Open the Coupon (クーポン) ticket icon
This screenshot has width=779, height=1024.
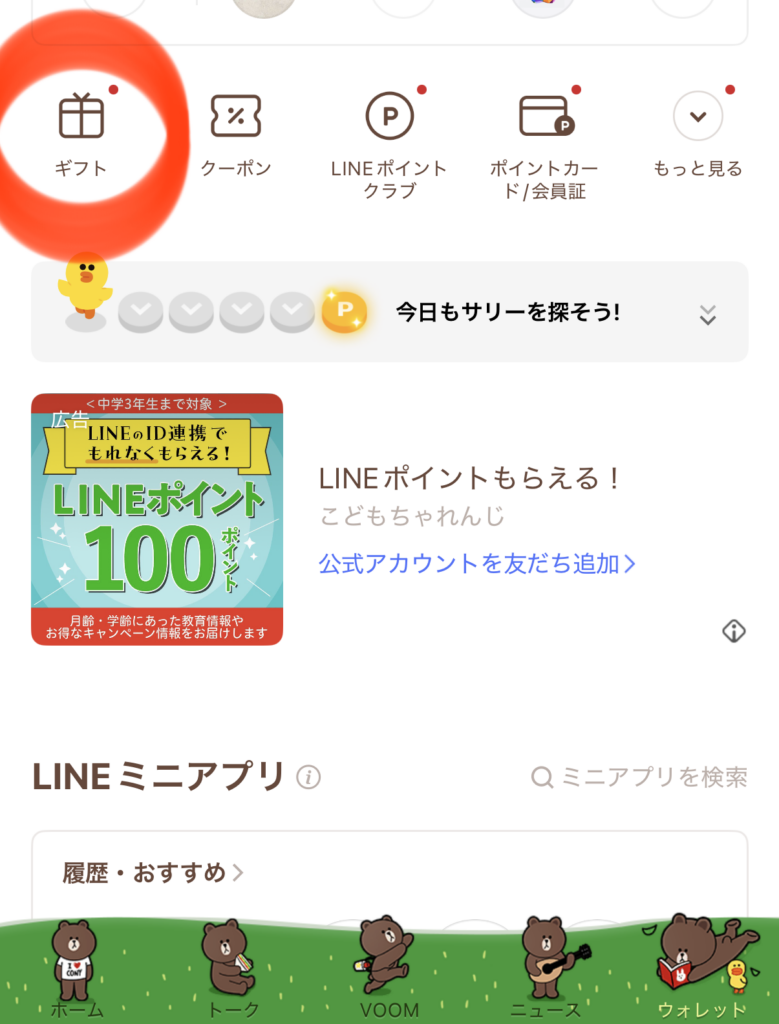click(236, 118)
